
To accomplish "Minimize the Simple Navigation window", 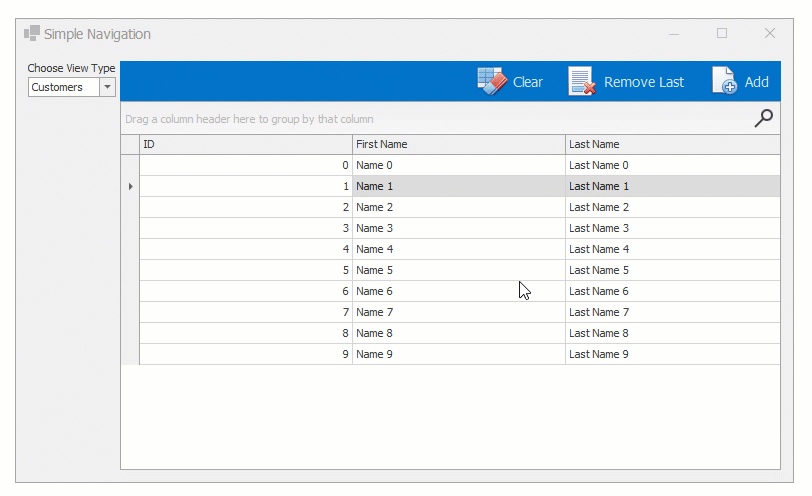I will click(674, 34).
